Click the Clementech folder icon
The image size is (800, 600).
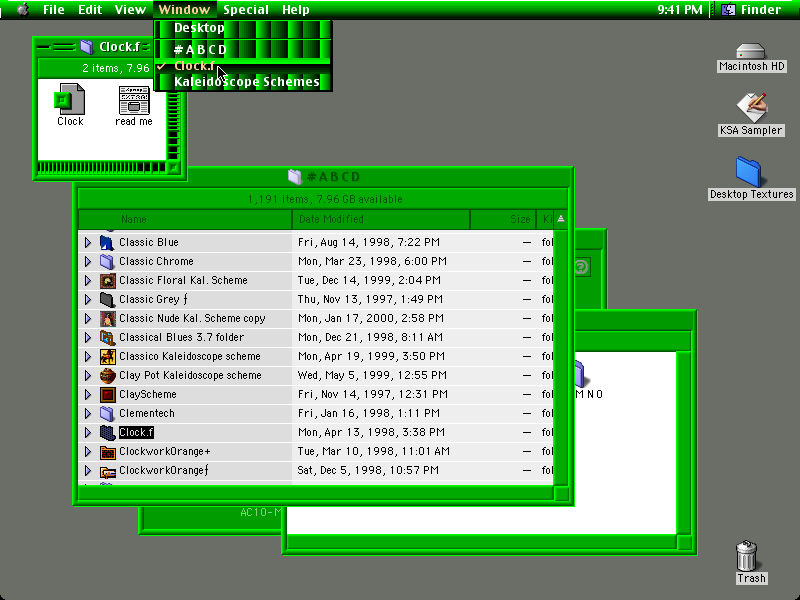pos(107,413)
